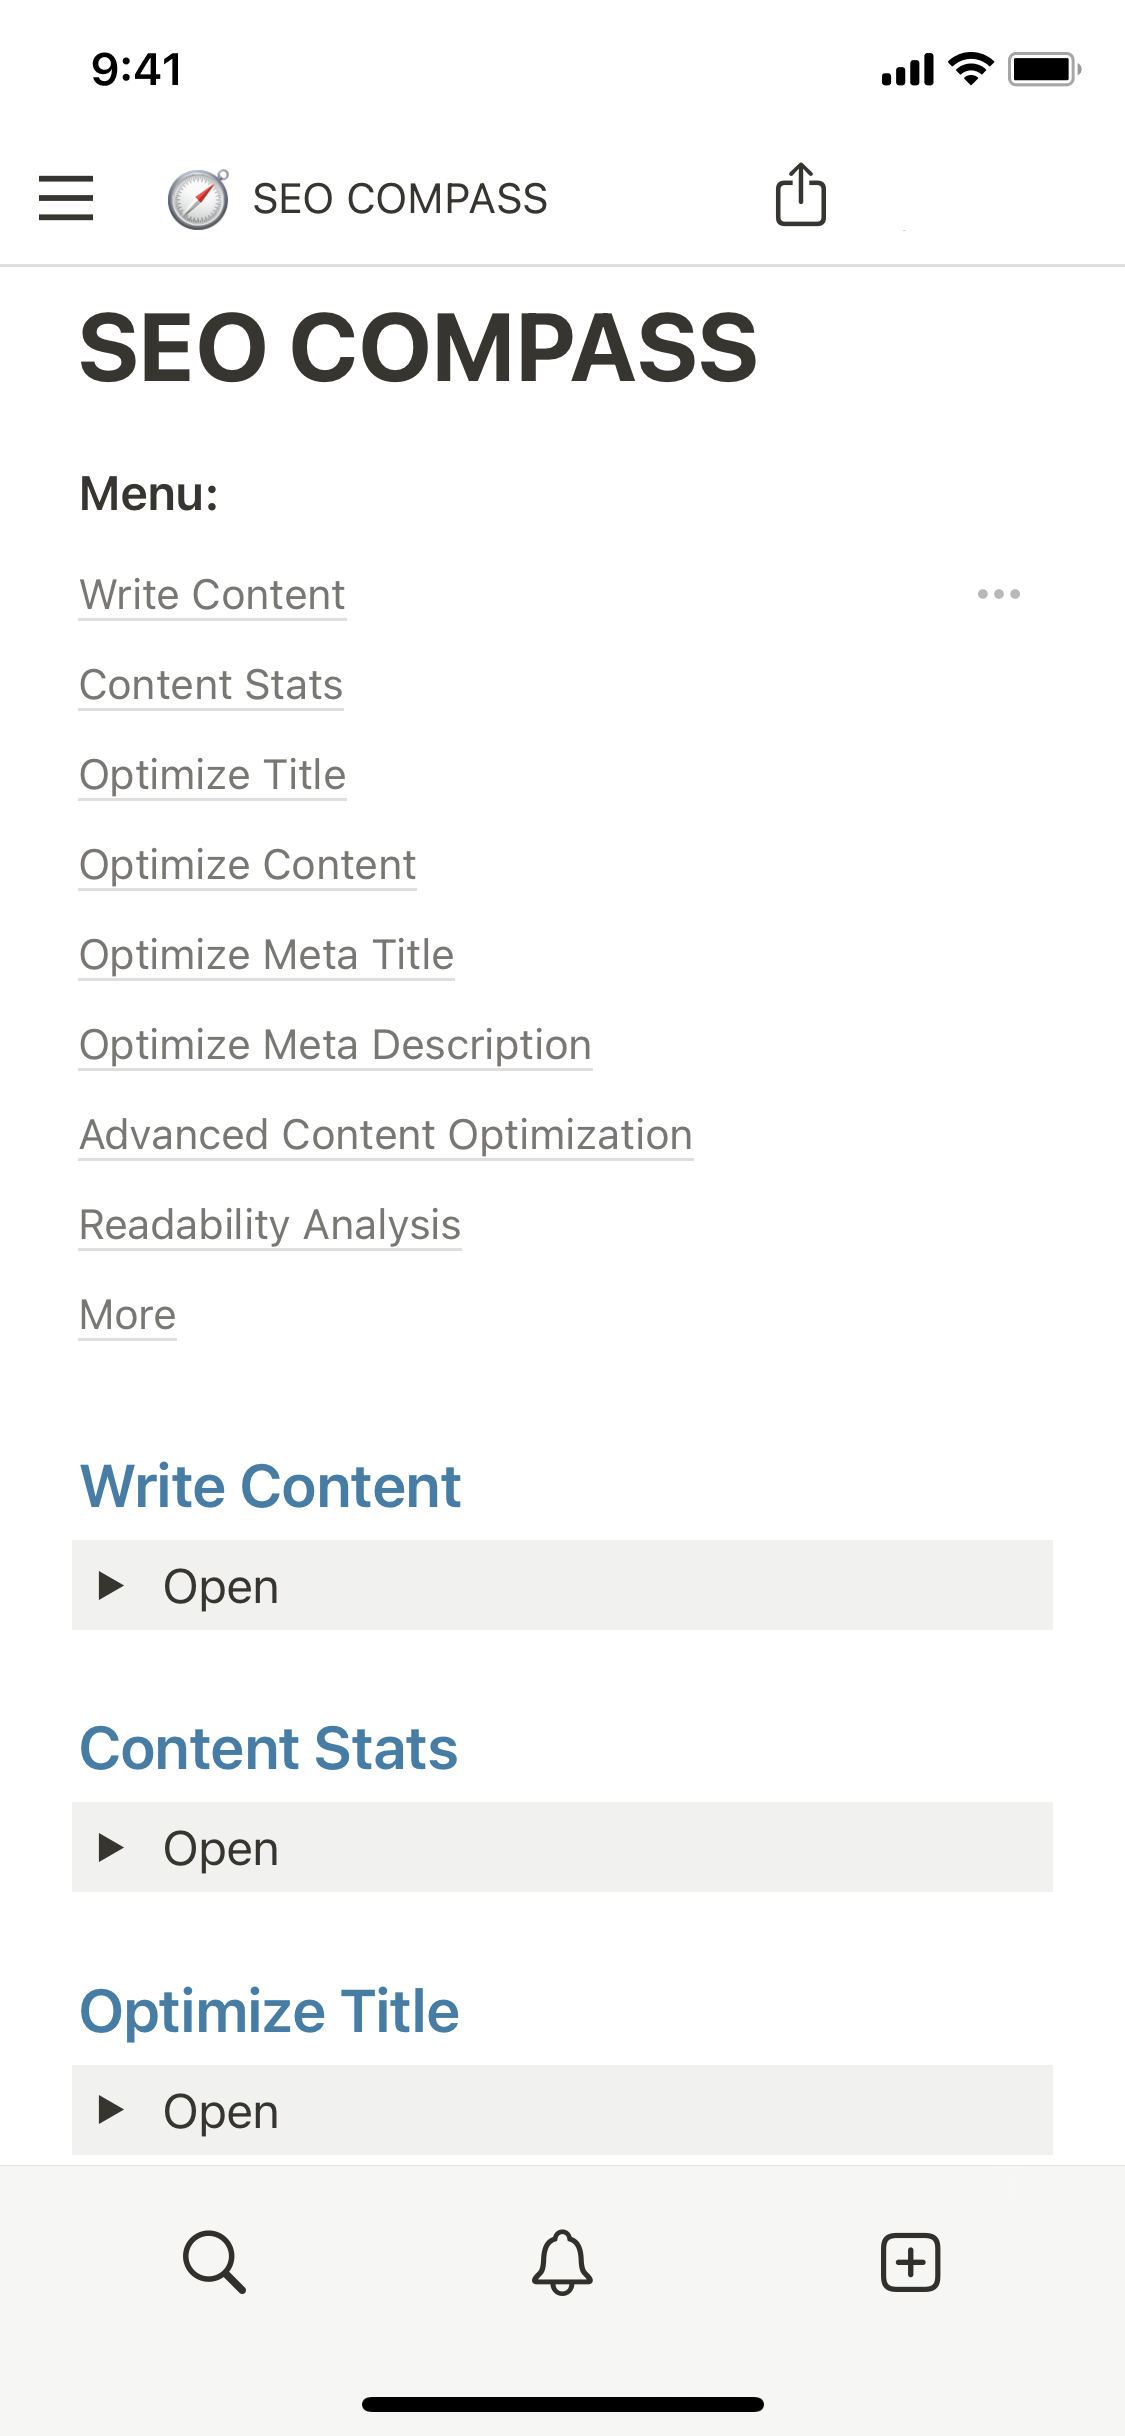The height and width of the screenshot is (2436, 1125).
Task: Expand the Open toggle under Content Stats
Action: pos(111,1847)
